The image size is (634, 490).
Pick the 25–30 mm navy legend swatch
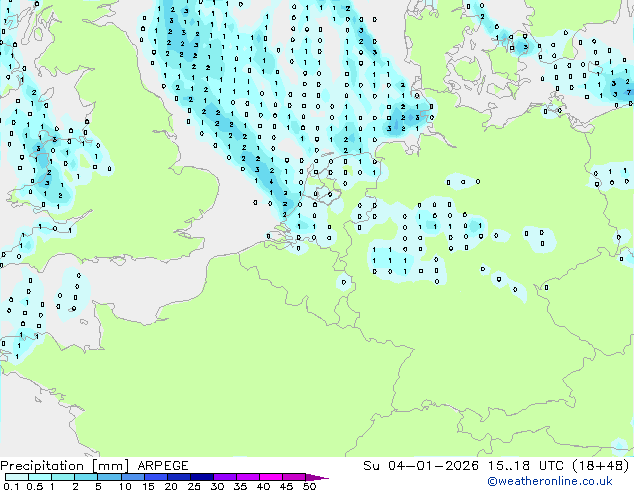(x=202, y=477)
